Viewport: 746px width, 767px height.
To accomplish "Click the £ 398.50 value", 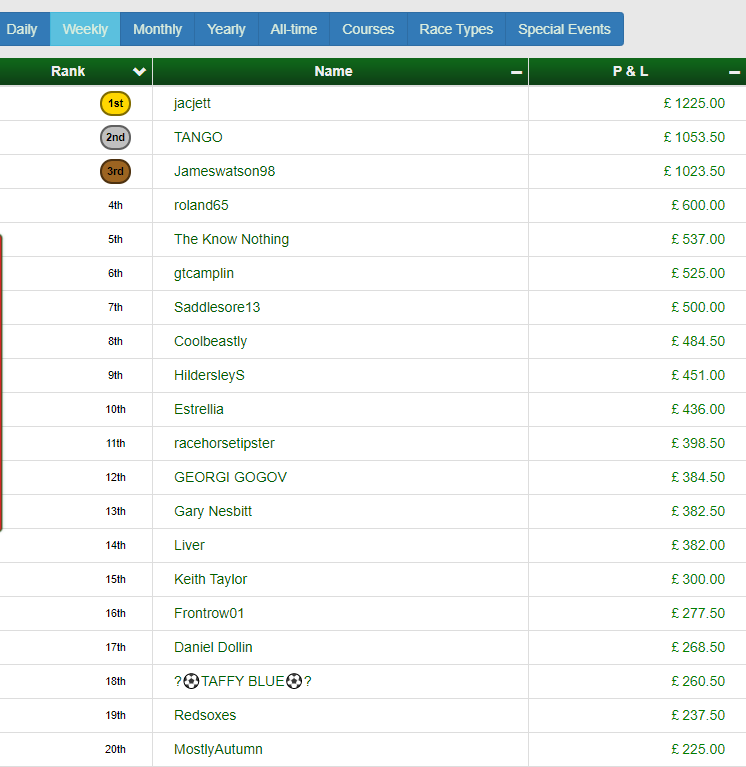I will (x=698, y=443).
